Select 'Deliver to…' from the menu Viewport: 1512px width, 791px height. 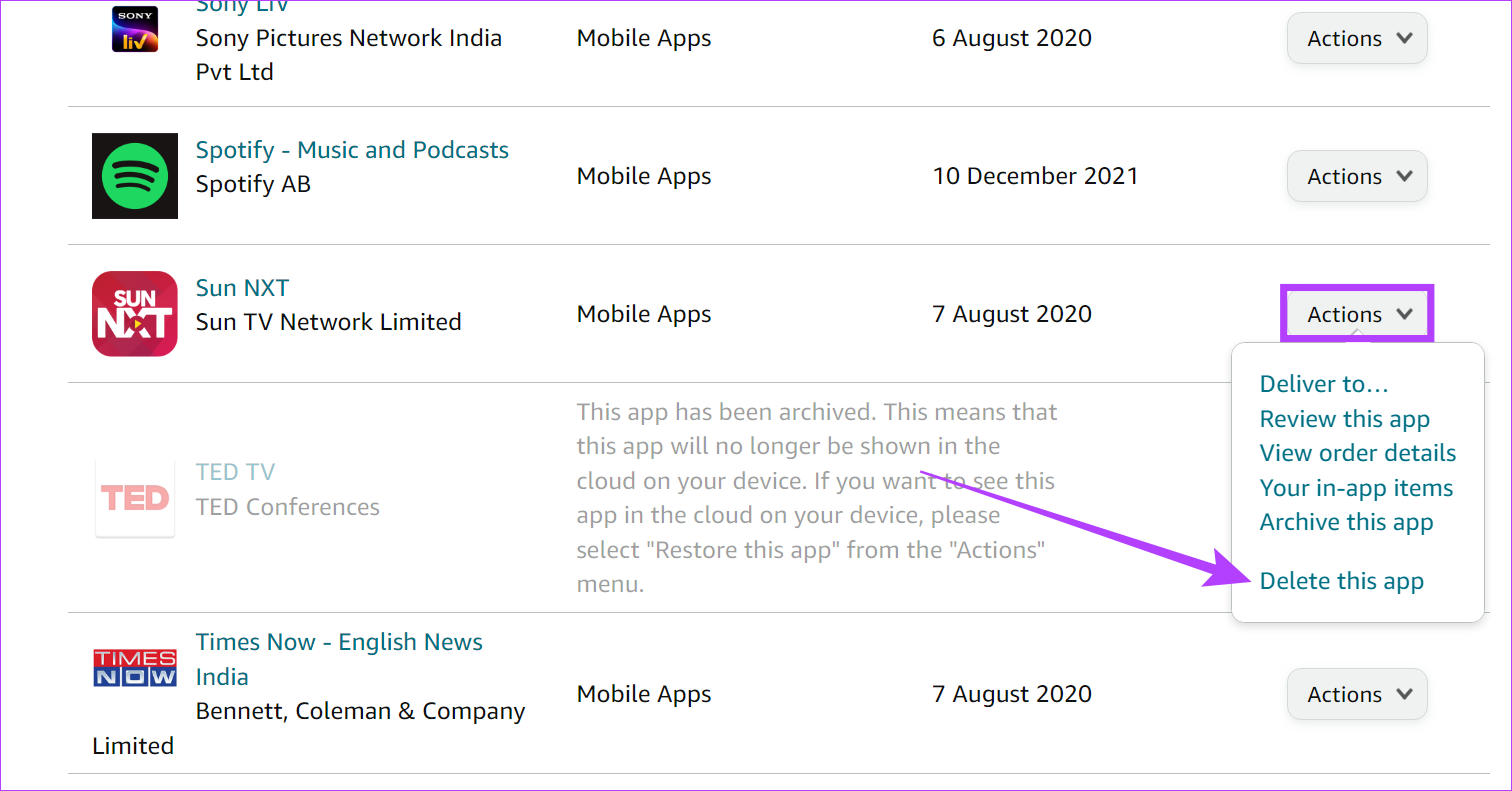click(x=1324, y=384)
